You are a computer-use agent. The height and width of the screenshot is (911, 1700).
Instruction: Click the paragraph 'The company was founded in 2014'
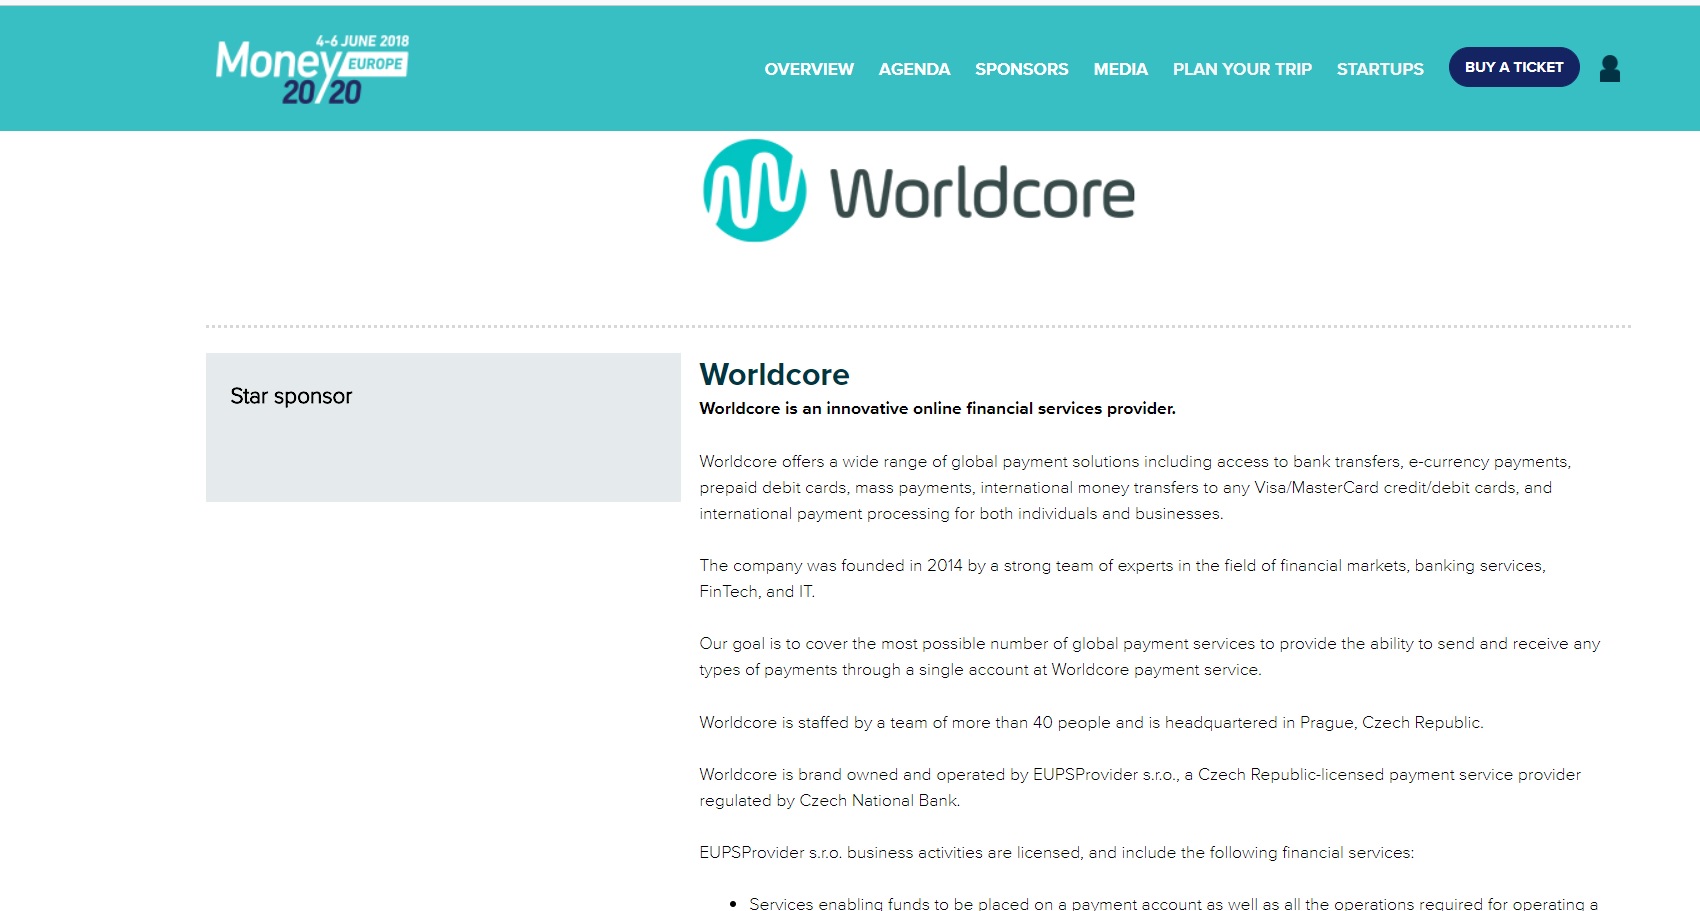pos(1122,578)
